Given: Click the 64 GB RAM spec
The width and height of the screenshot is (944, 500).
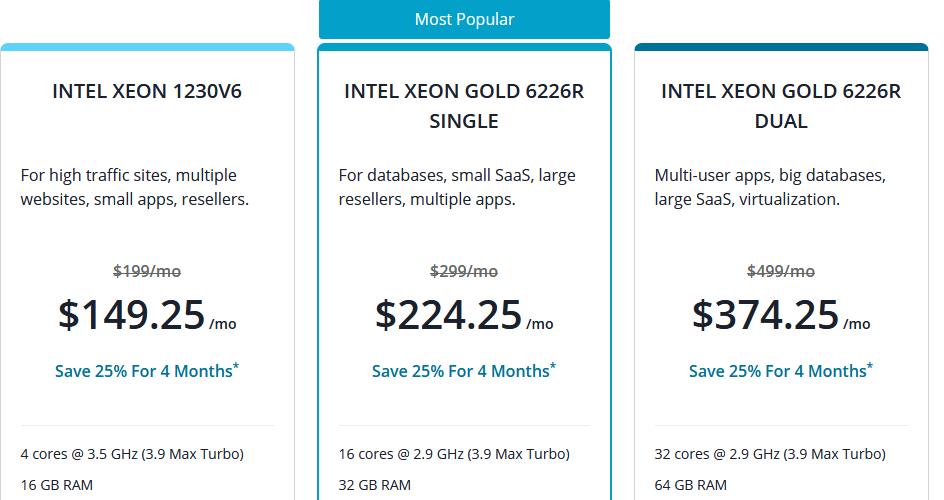Looking at the screenshot, I should (x=691, y=485).
